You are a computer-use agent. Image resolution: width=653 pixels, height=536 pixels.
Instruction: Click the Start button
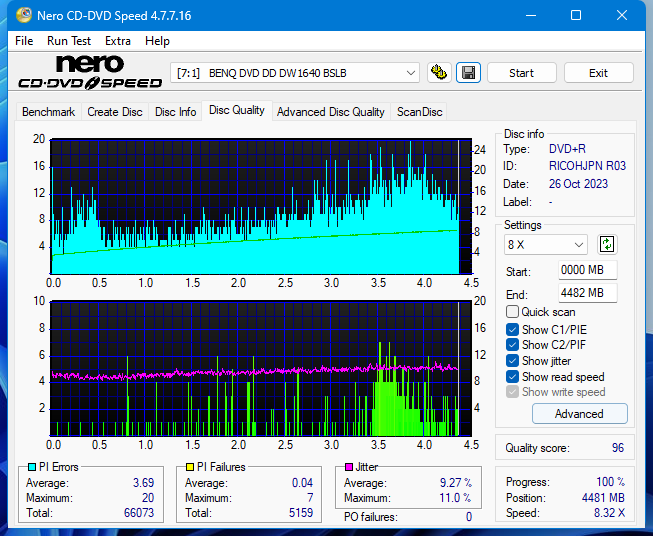(x=521, y=73)
